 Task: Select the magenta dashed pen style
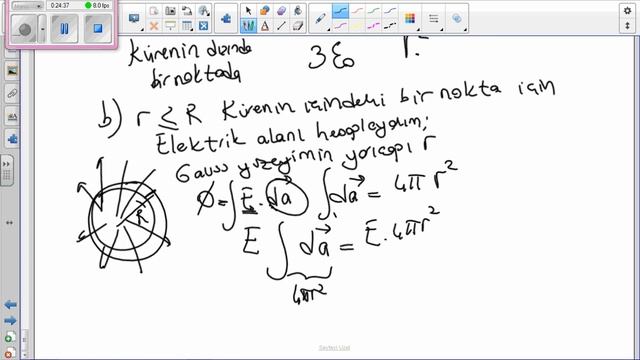(x=373, y=26)
